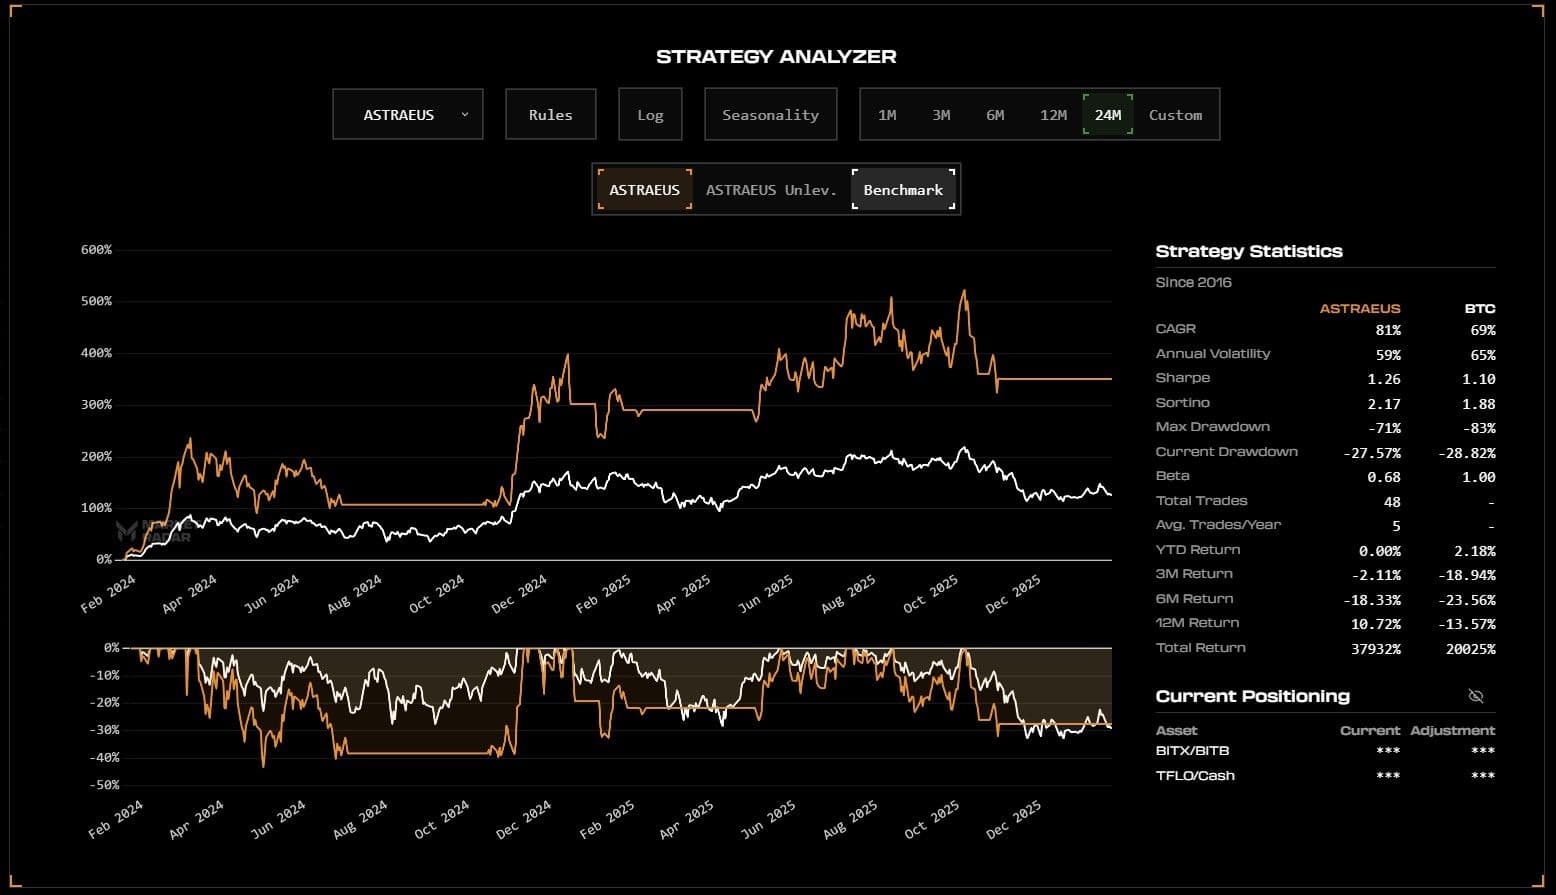Choose Custom date range option
Image resolution: width=1556 pixels, height=895 pixels.
click(x=1175, y=115)
